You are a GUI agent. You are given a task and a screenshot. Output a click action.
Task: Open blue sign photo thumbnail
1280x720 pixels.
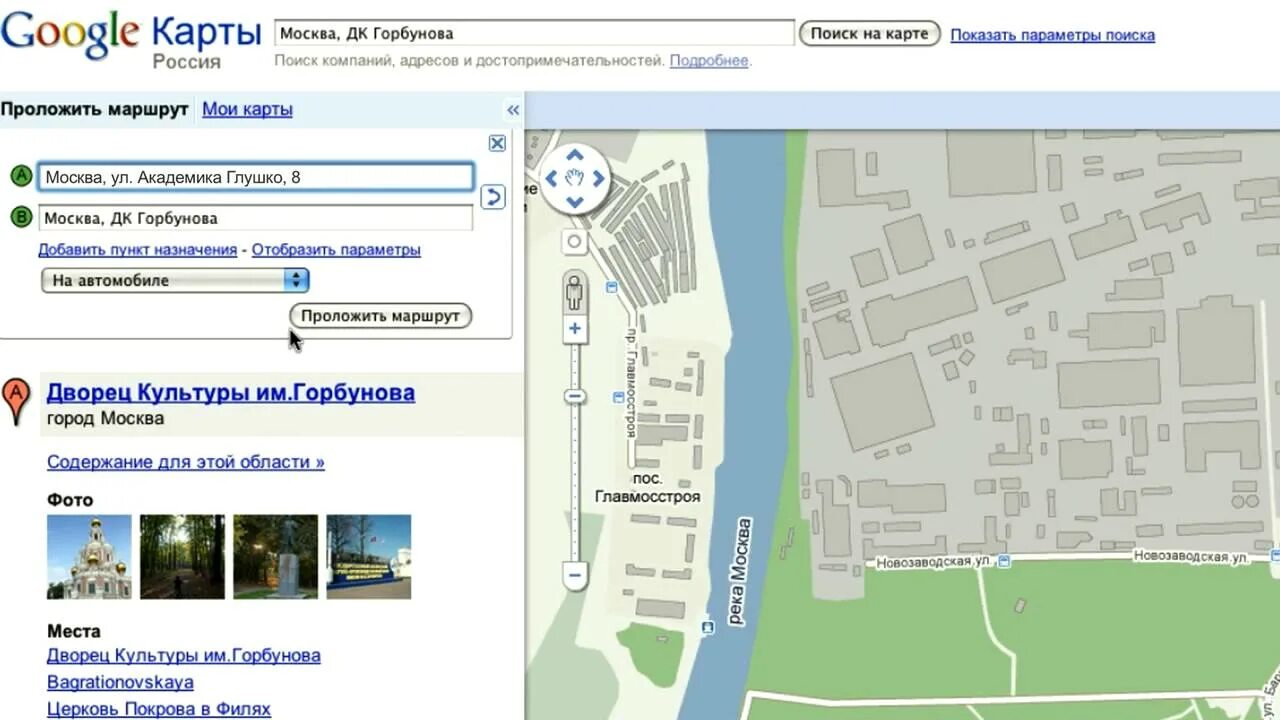tap(369, 557)
